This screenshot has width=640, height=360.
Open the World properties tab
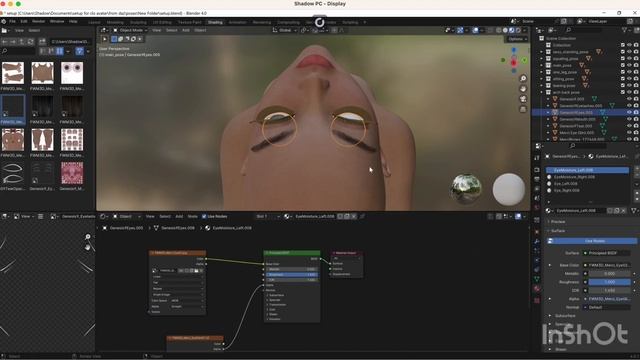click(x=537, y=208)
